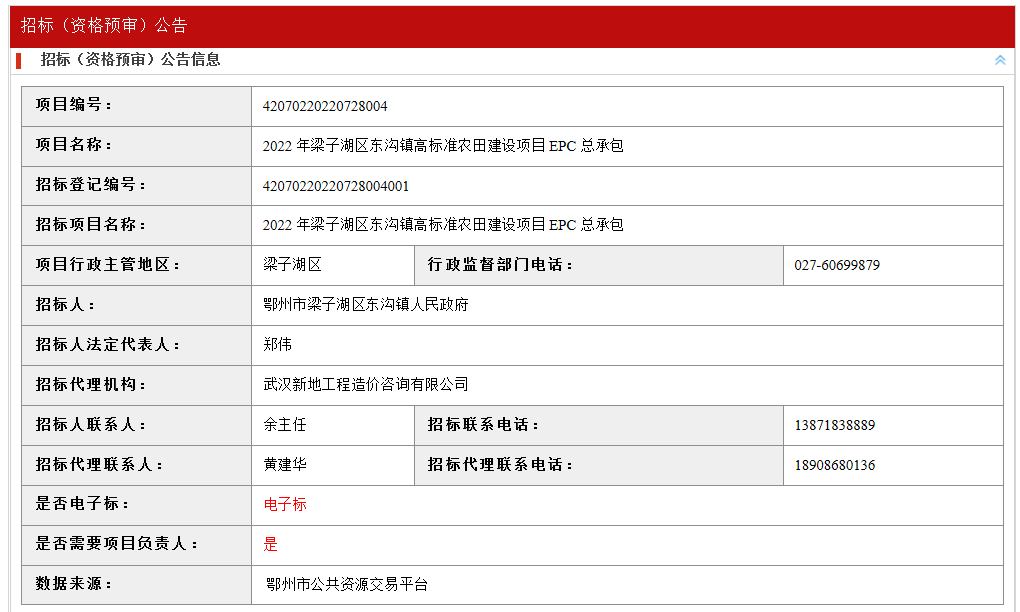
Task: Click the 项目编号 label cell
Action: click(75, 106)
